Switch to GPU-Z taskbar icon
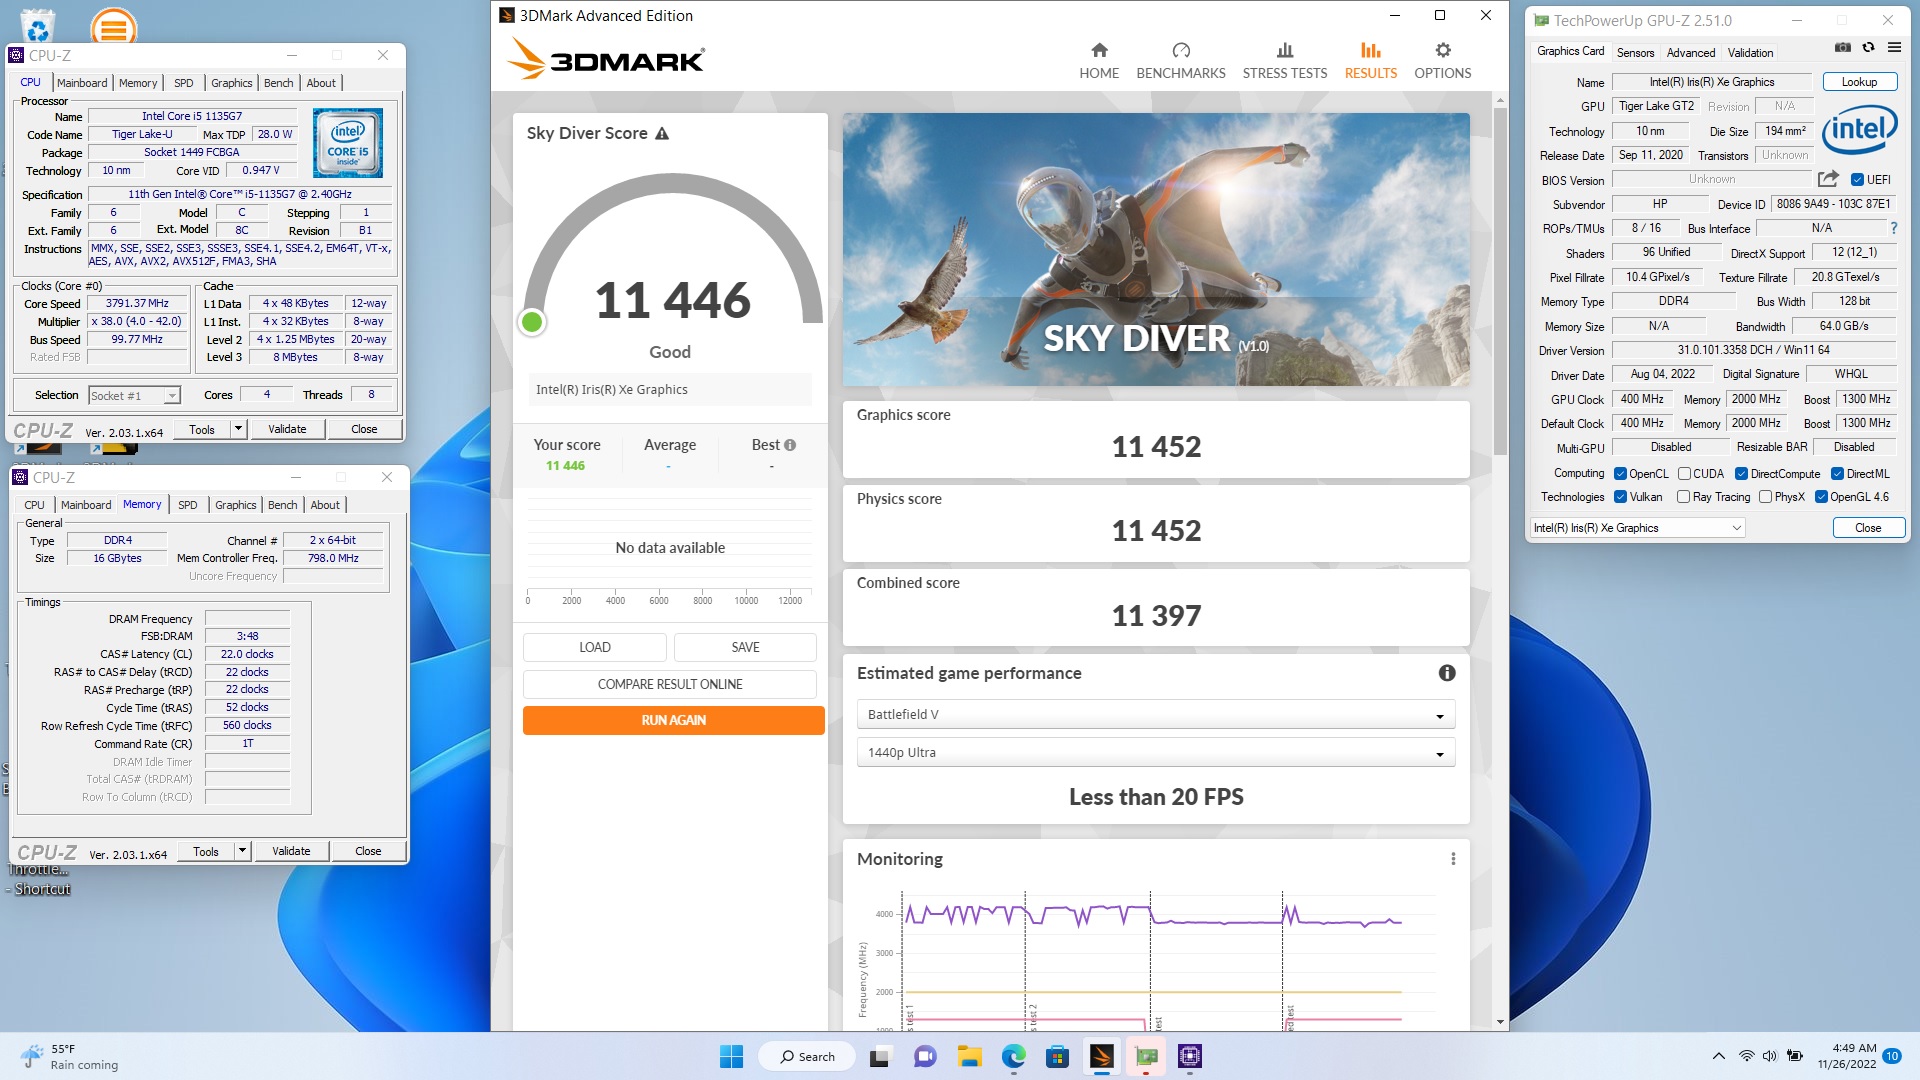The height and width of the screenshot is (1080, 1920). [1146, 1056]
